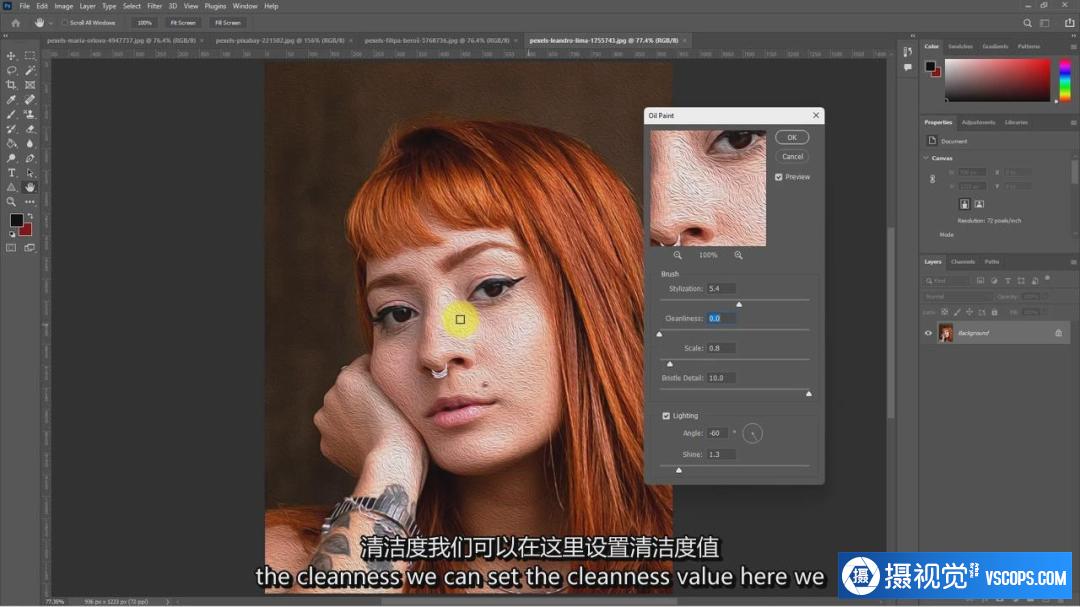The image size is (1080, 607).
Task: Select the Dodge tool
Action: (x=11, y=158)
